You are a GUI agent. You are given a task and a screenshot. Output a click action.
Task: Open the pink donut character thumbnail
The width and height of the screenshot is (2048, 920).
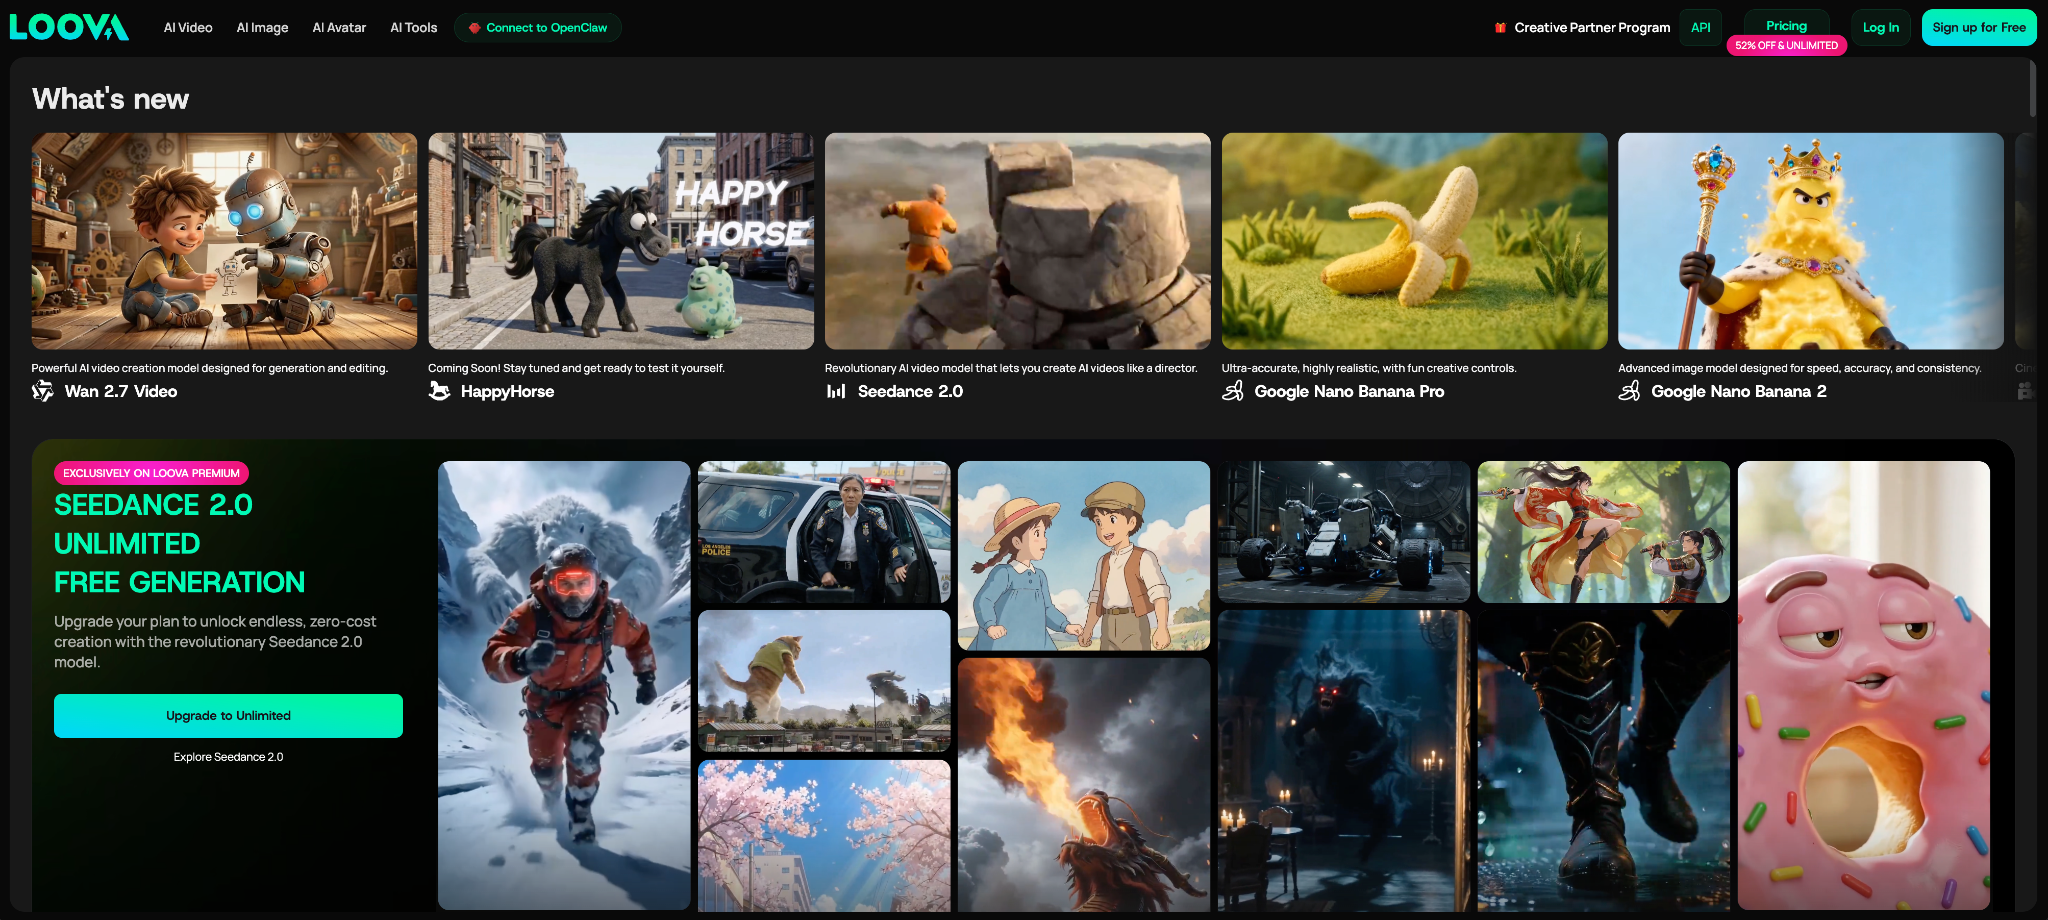click(x=1863, y=685)
